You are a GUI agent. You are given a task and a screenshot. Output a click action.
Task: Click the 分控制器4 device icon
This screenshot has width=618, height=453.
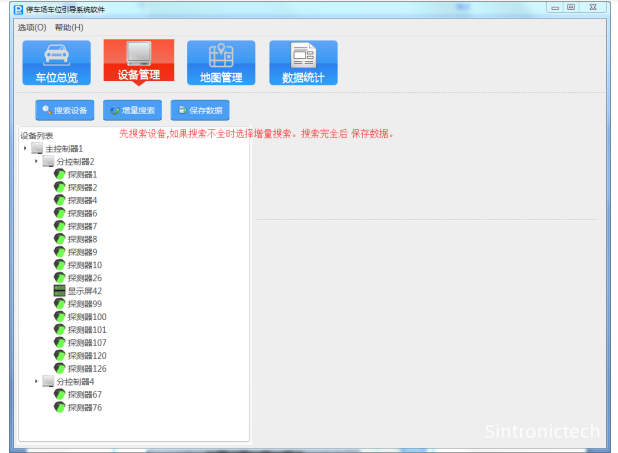[x=48, y=382]
